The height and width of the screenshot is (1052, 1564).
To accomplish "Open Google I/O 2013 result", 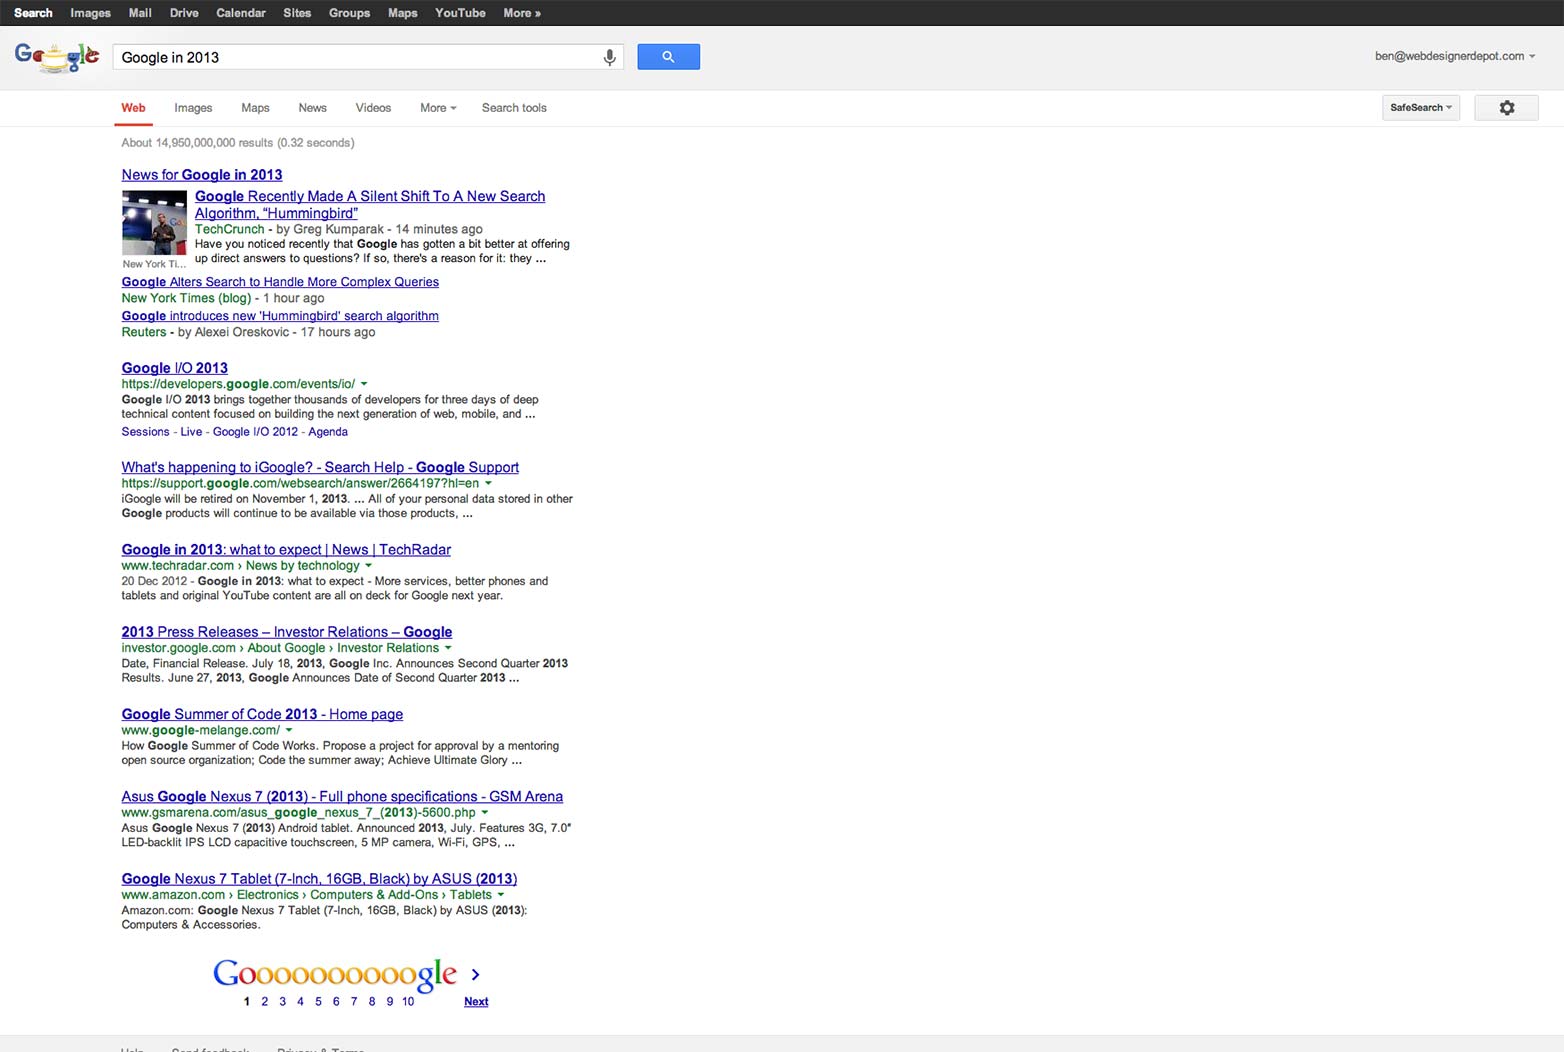I will point(175,368).
